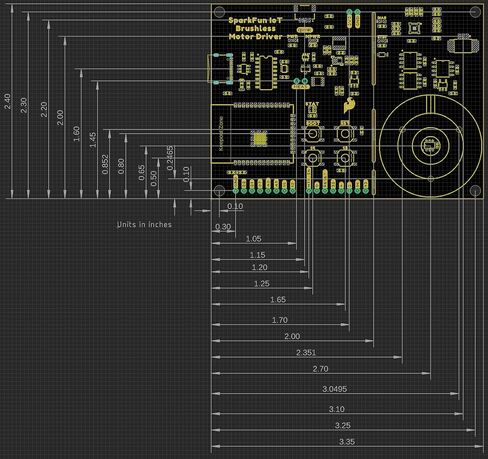Select the rotated 0.852 dimension label
The height and width of the screenshot is (459, 488).
[105, 164]
